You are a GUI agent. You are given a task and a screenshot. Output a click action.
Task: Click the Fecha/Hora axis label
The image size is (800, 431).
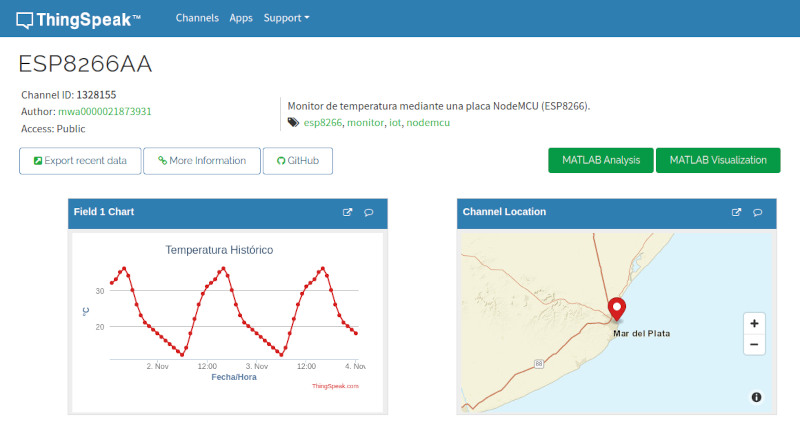pos(234,377)
